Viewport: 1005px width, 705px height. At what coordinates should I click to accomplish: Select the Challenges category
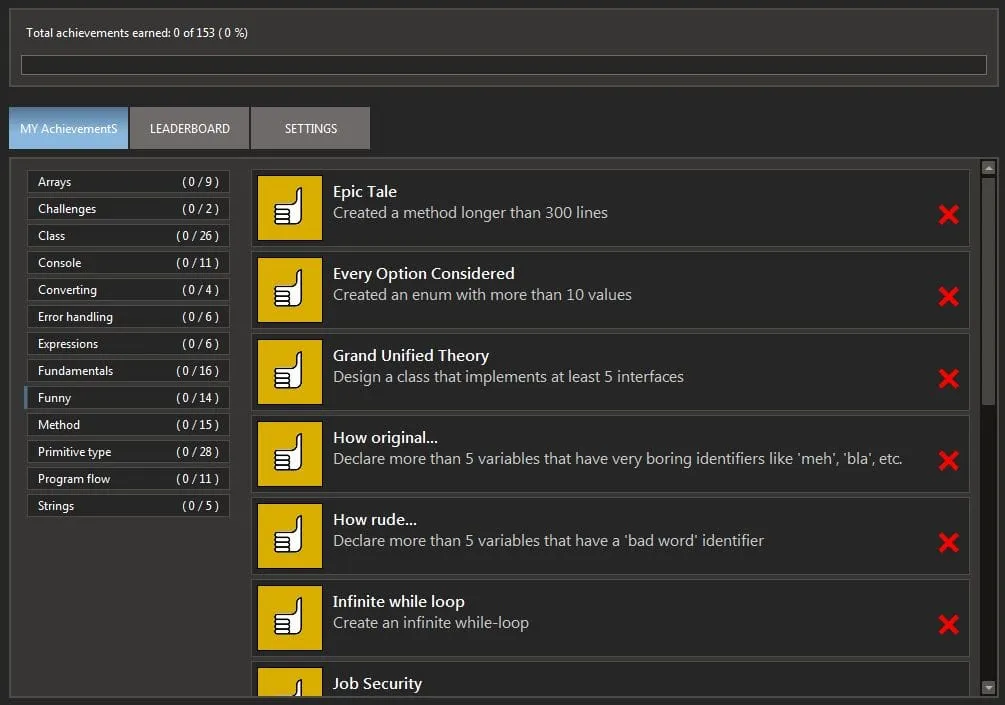[128, 209]
